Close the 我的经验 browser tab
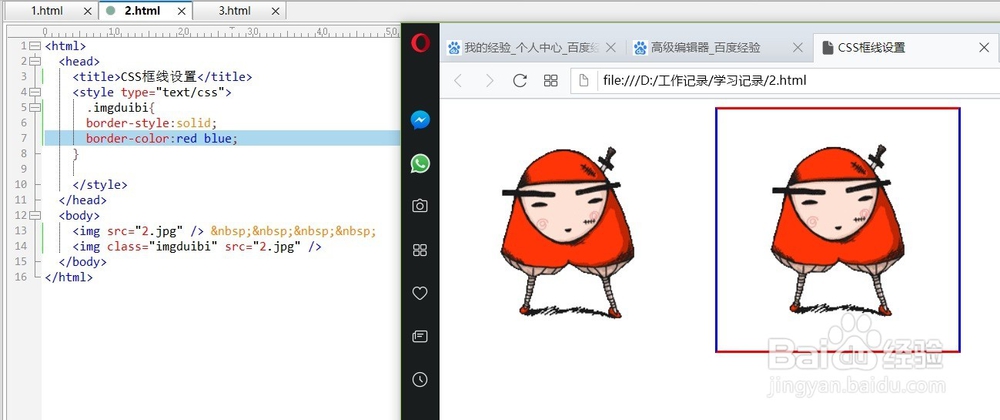This screenshot has width=1000, height=420. click(x=611, y=48)
